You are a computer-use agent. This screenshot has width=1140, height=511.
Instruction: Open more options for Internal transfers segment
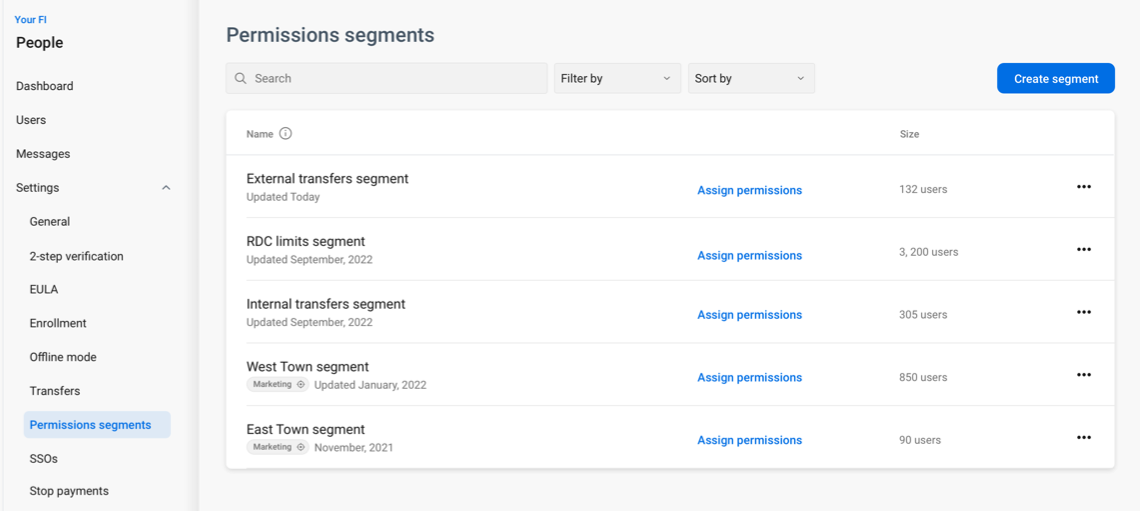(1083, 312)
